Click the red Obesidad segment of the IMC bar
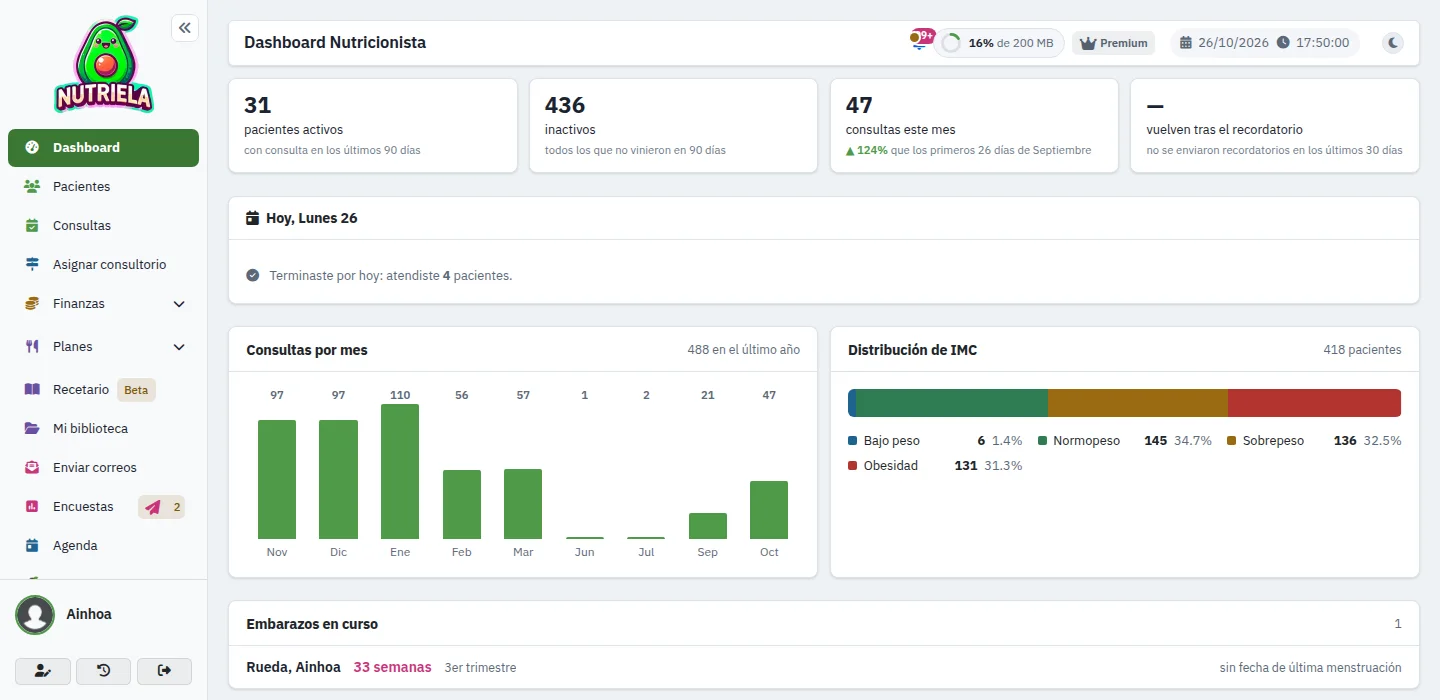The image size is (1440, 700). tap(1314, 403)
